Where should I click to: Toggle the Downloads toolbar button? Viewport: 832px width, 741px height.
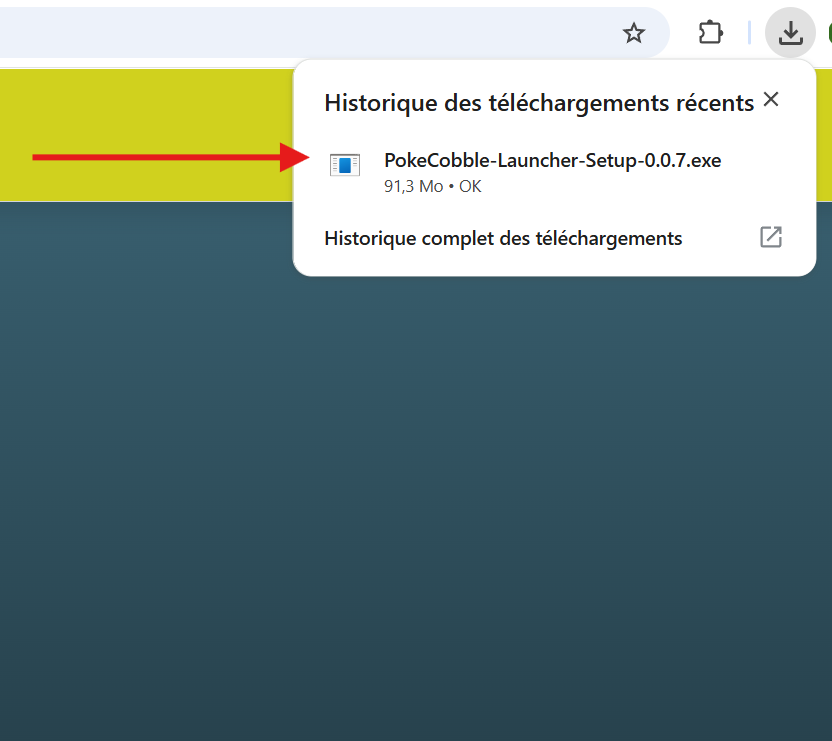click(x=790, y=34)
